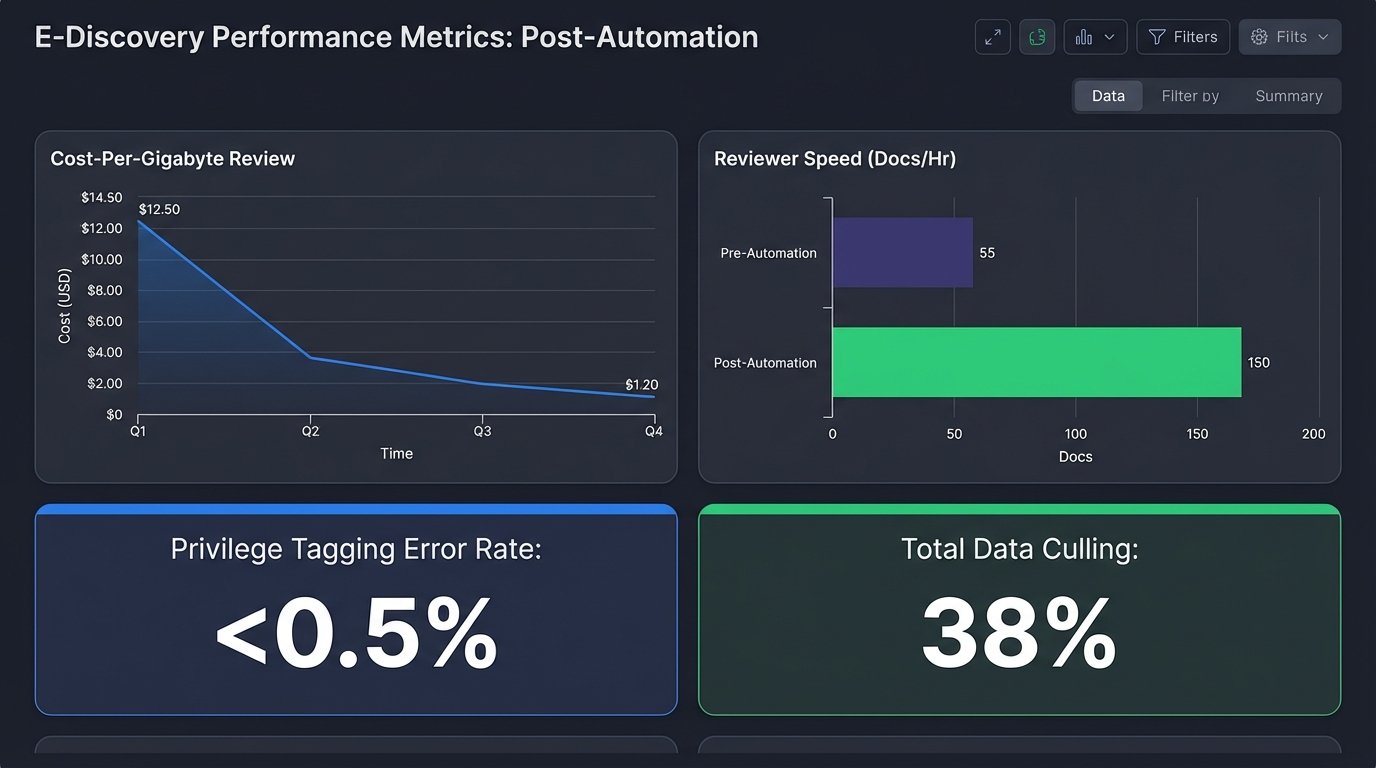Click the bar chart visualization icon
Viewport: 1376px width, 768px height.
point(1086,36)
